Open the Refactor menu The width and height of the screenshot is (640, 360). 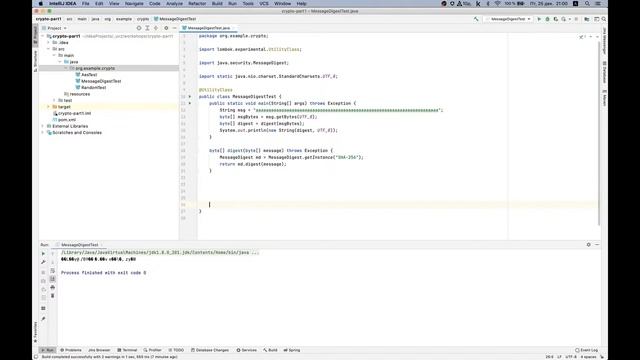197,4
